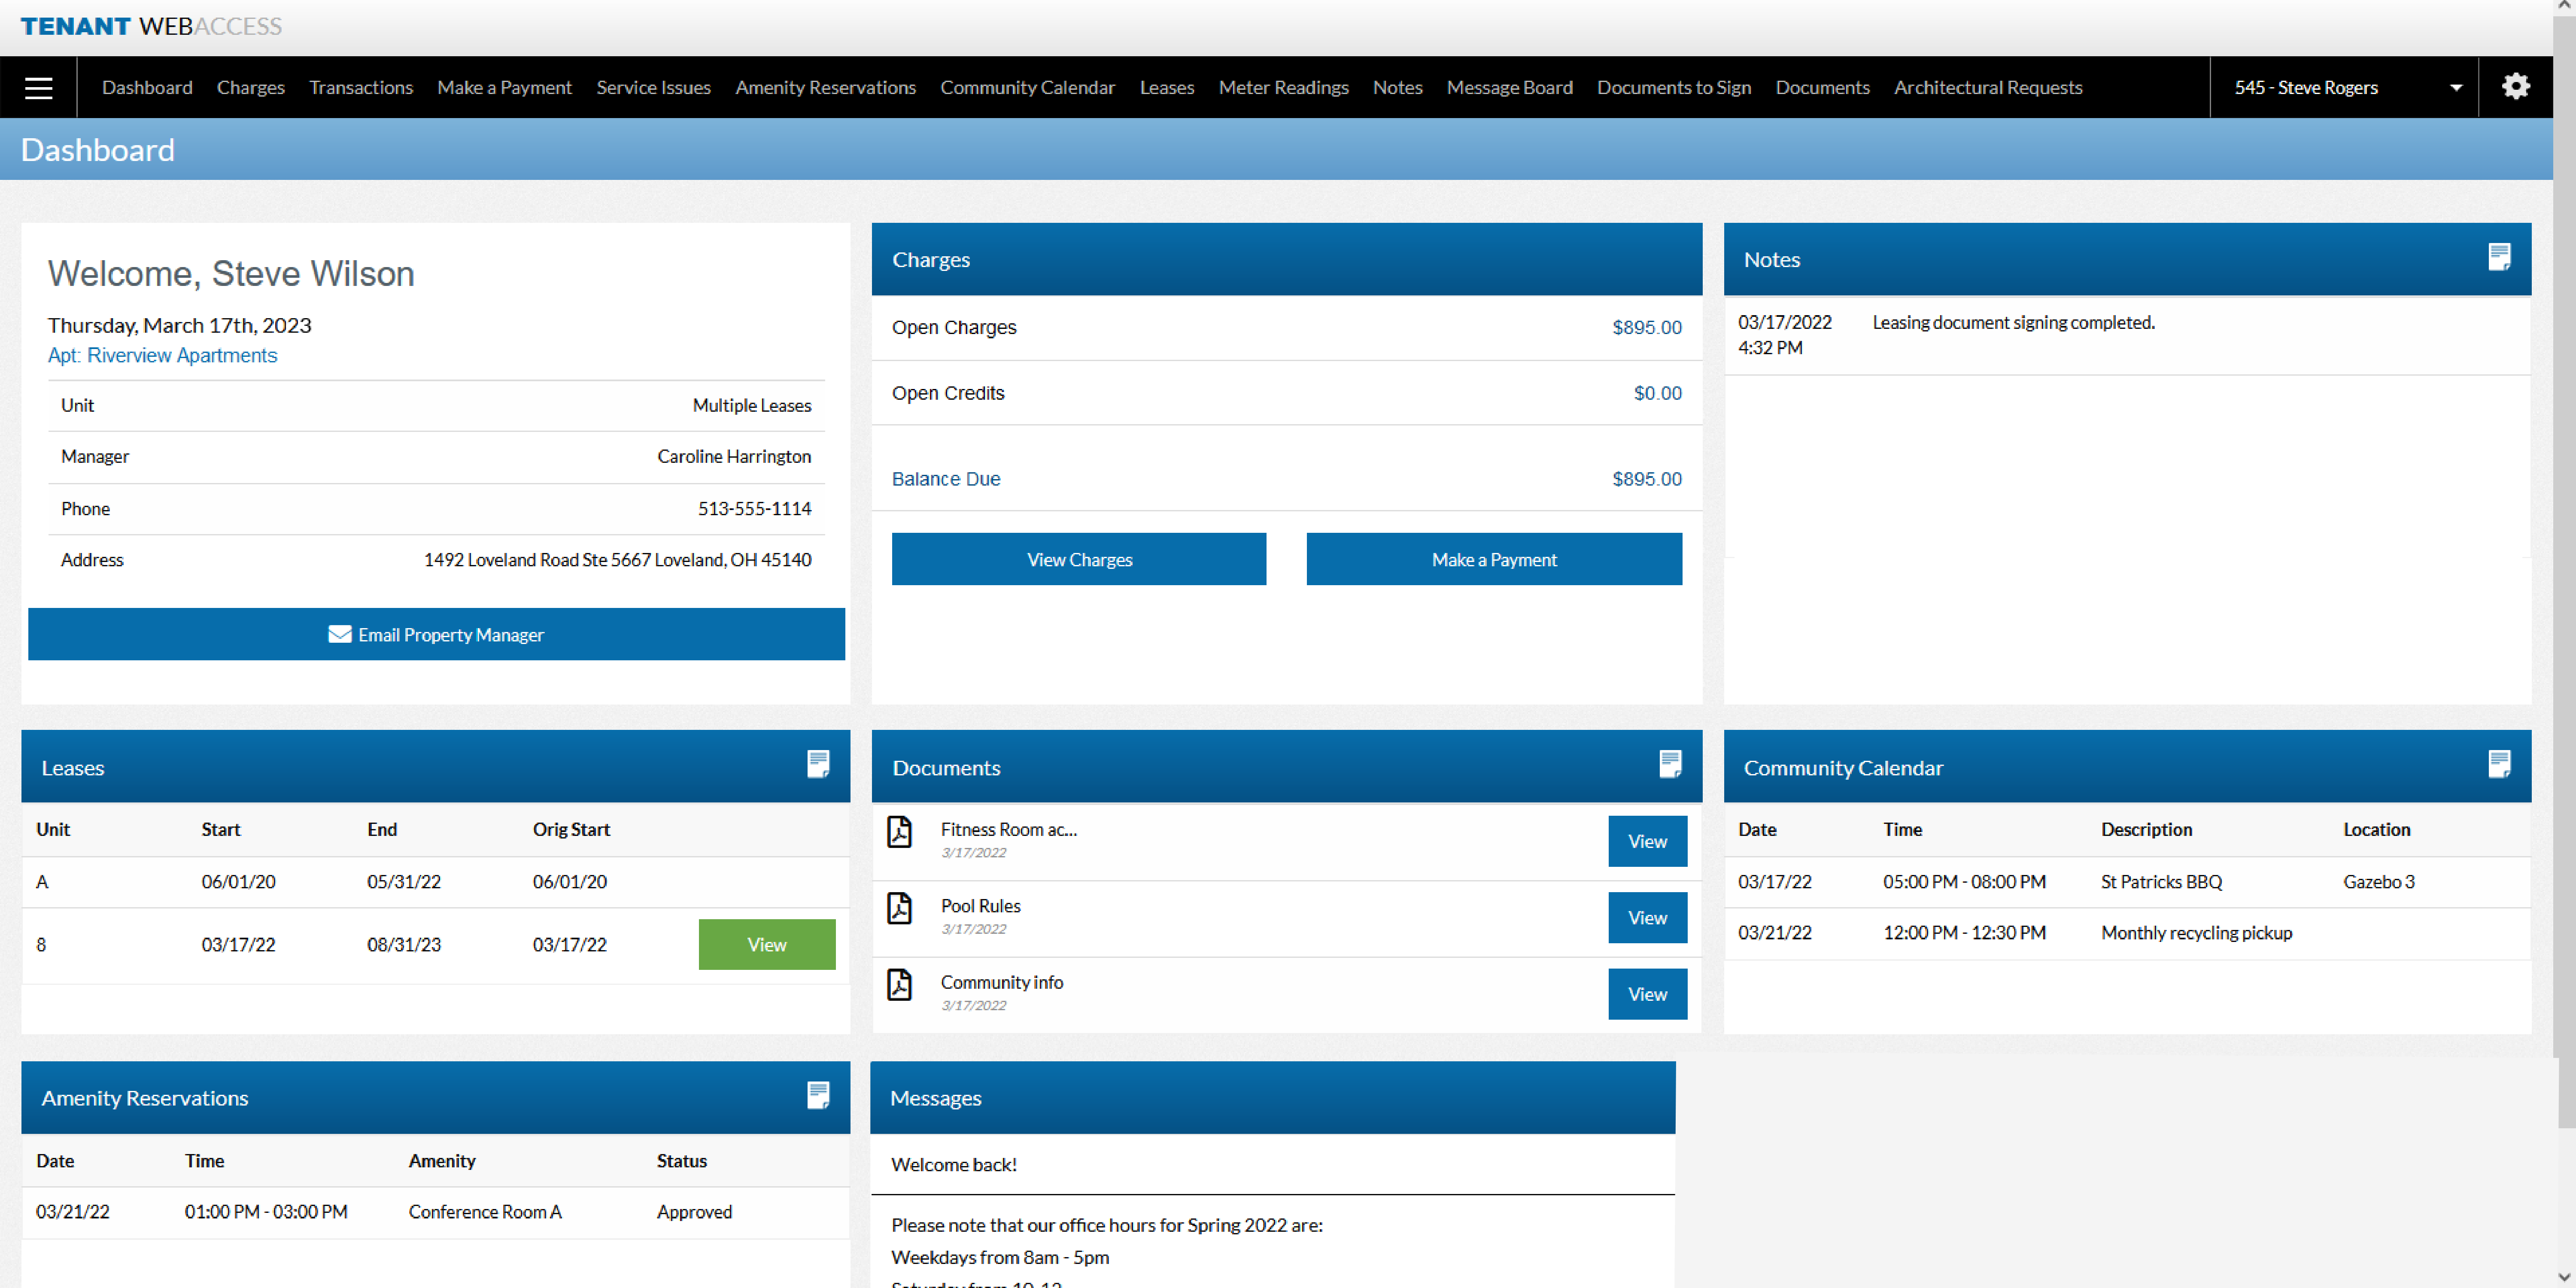Click the scrollbar up arrow
This screenshot has height=1288, width=2576.
pos(2565,6)
